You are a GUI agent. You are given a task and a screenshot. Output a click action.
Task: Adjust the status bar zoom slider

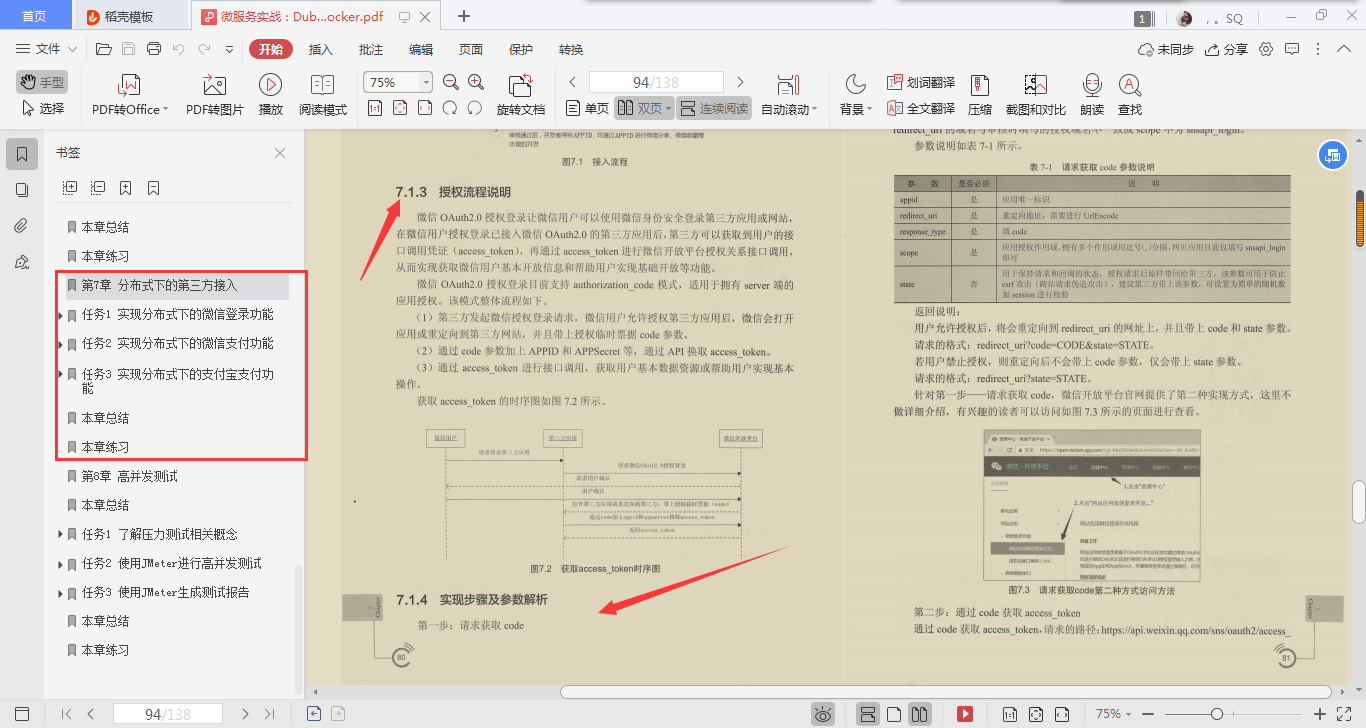point(1216,714)
